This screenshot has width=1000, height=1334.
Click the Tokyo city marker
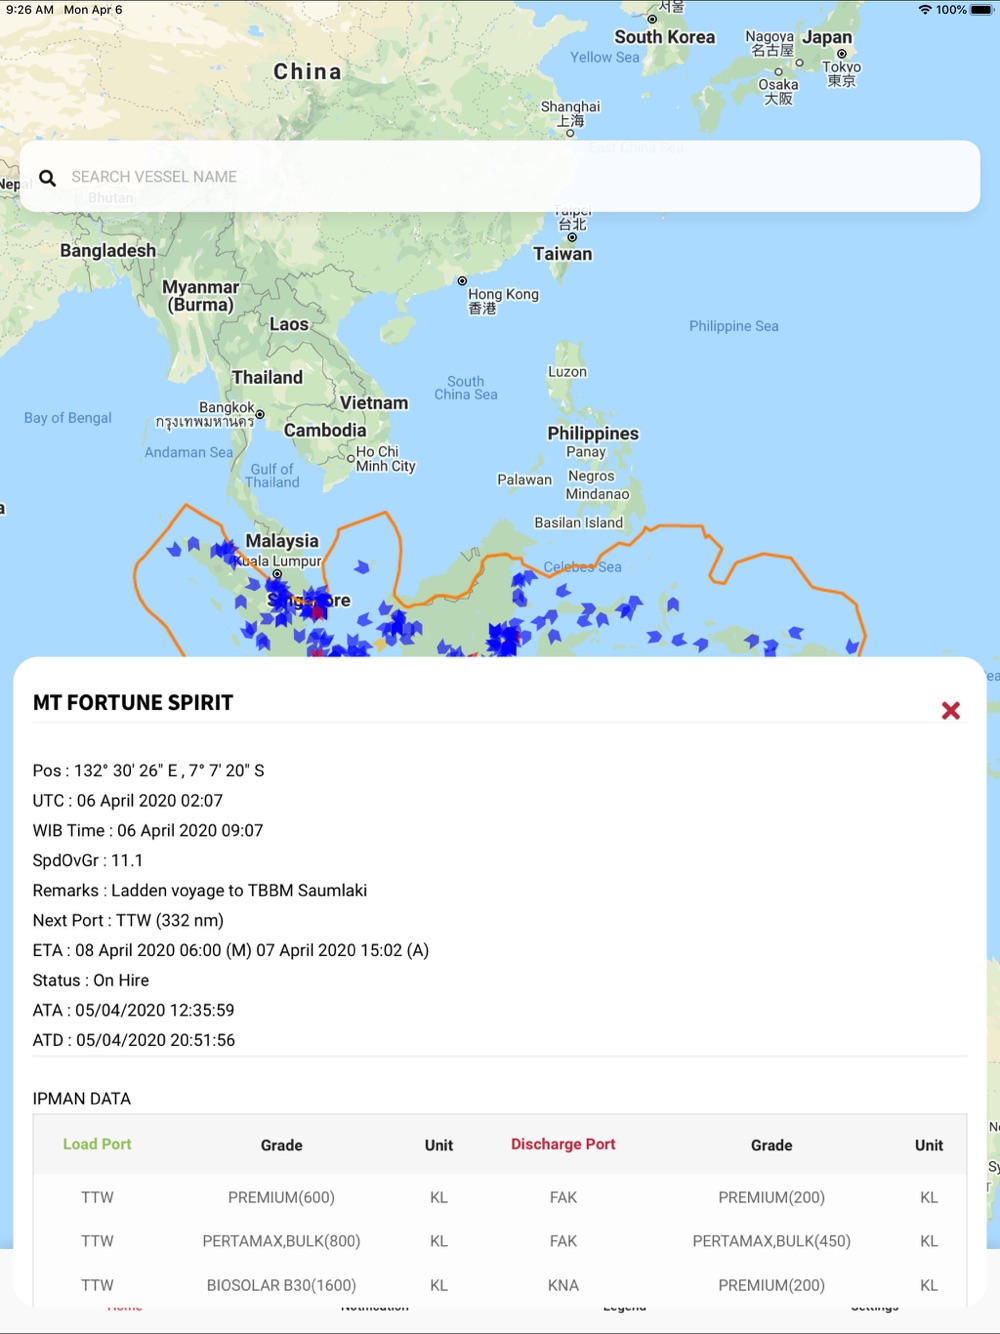coord(842,54)
